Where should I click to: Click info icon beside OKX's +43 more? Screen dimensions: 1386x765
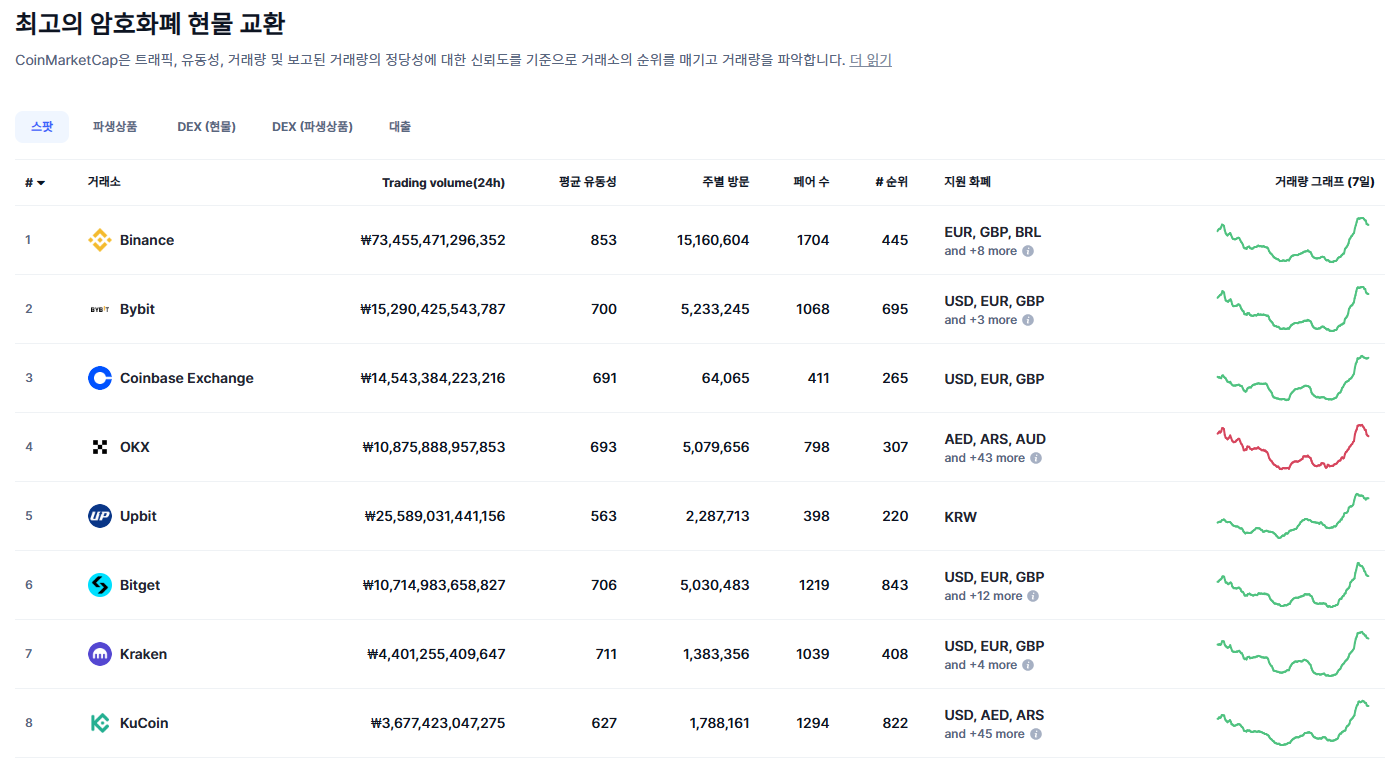[x=1036, y=458]
